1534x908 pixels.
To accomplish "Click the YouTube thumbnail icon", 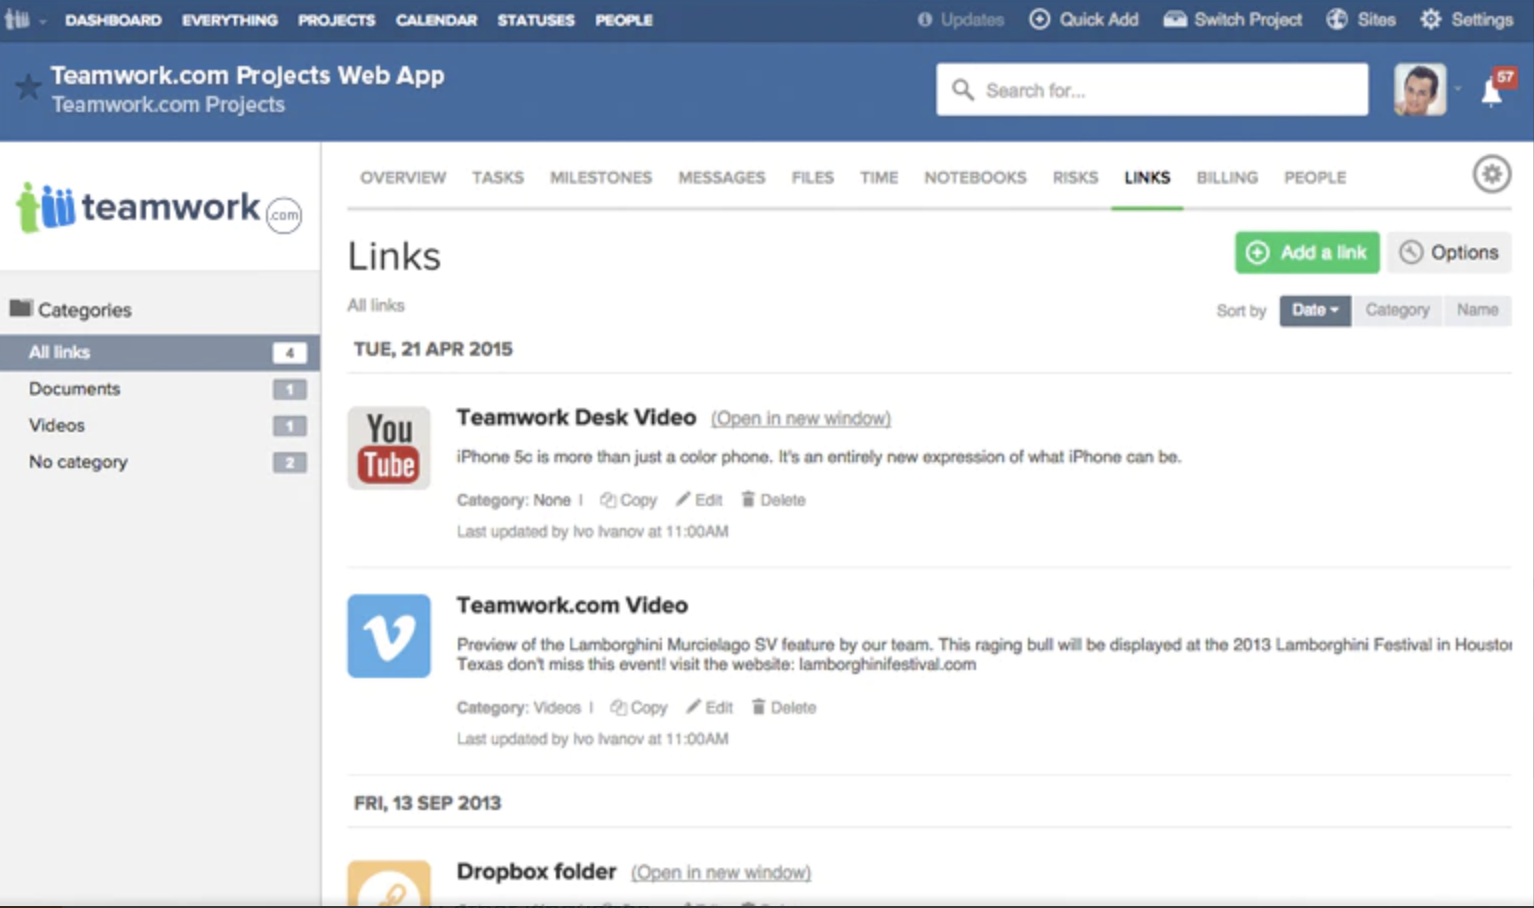I will [x=389, y=447].
